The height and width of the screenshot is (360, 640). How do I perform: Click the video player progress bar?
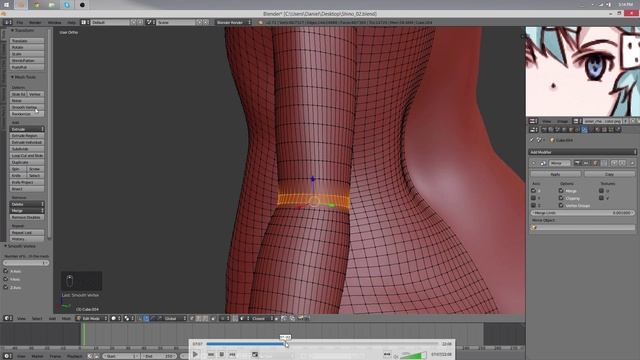pyautogui.click(x=322, y=344)
